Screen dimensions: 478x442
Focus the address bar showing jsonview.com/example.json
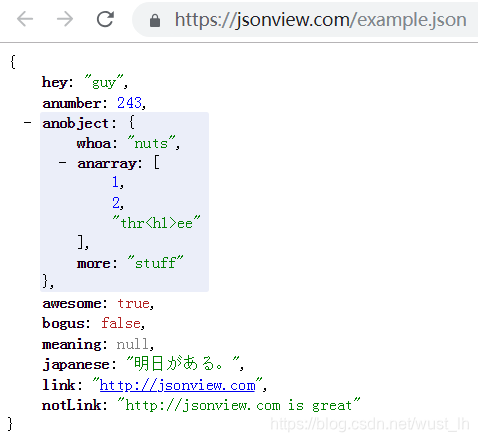305,20
